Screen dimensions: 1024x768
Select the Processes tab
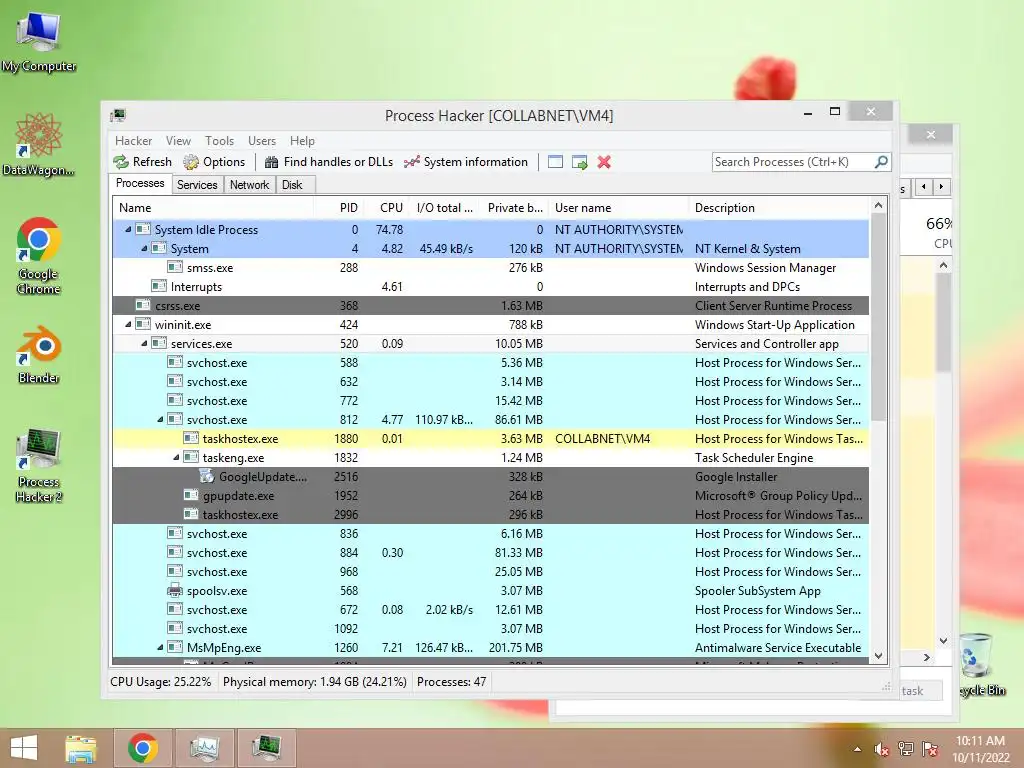click(x=140, y=184)
